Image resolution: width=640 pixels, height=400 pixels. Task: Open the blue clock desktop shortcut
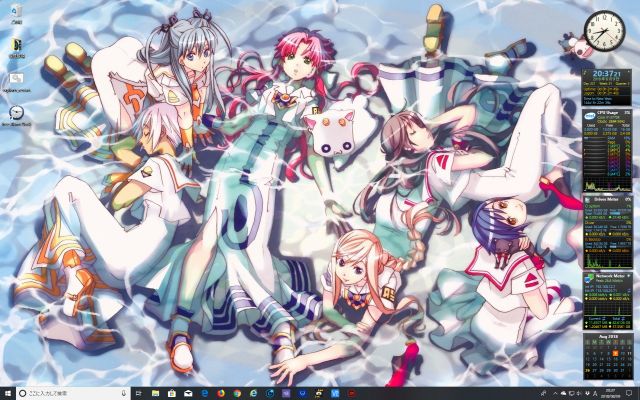tap(16, 116)
